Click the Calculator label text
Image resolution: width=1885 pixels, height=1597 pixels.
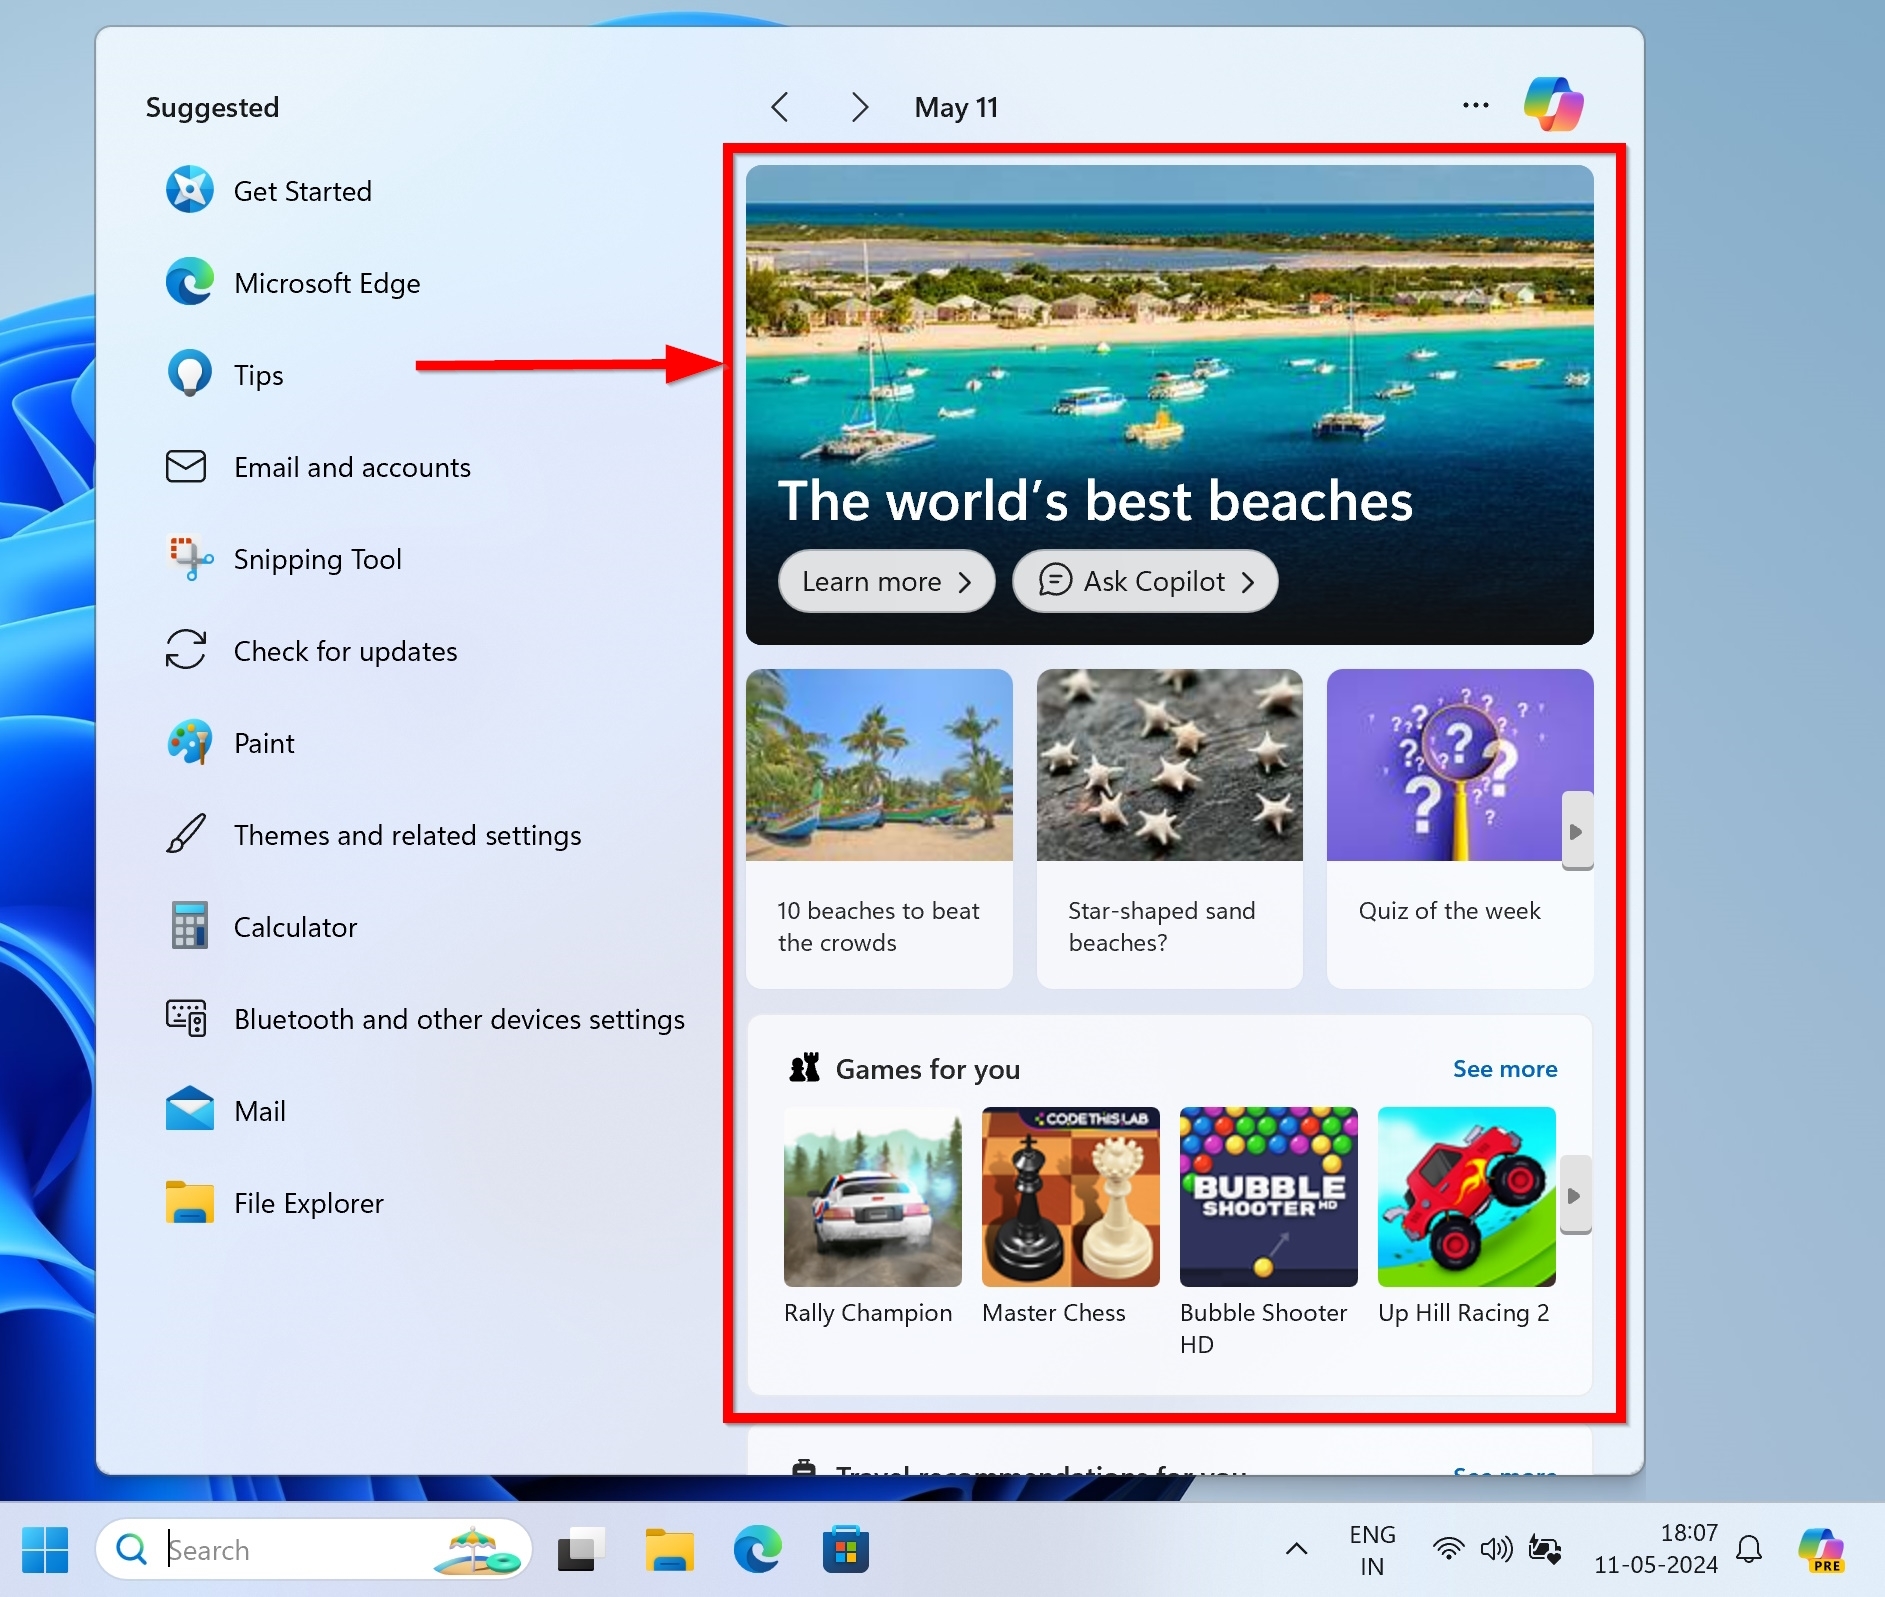295,927
